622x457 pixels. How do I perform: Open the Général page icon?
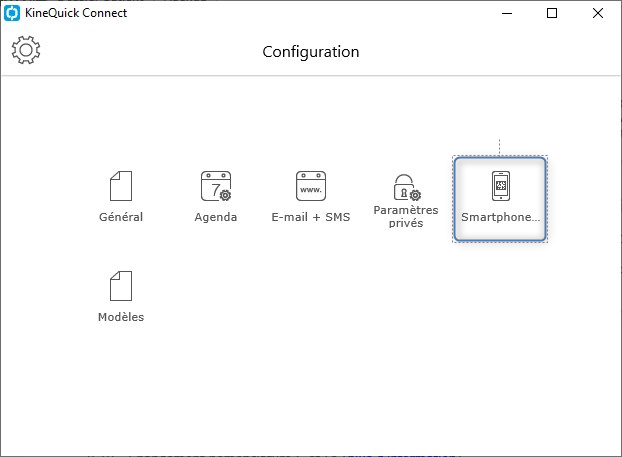[121, 186]
